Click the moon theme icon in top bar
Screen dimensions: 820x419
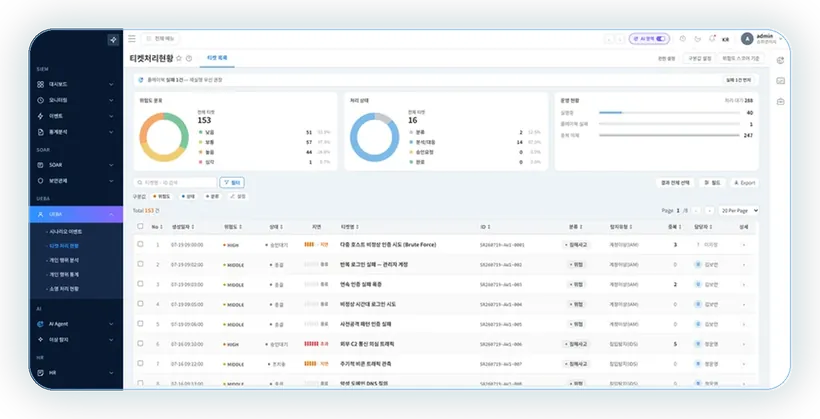pos(697,39)
